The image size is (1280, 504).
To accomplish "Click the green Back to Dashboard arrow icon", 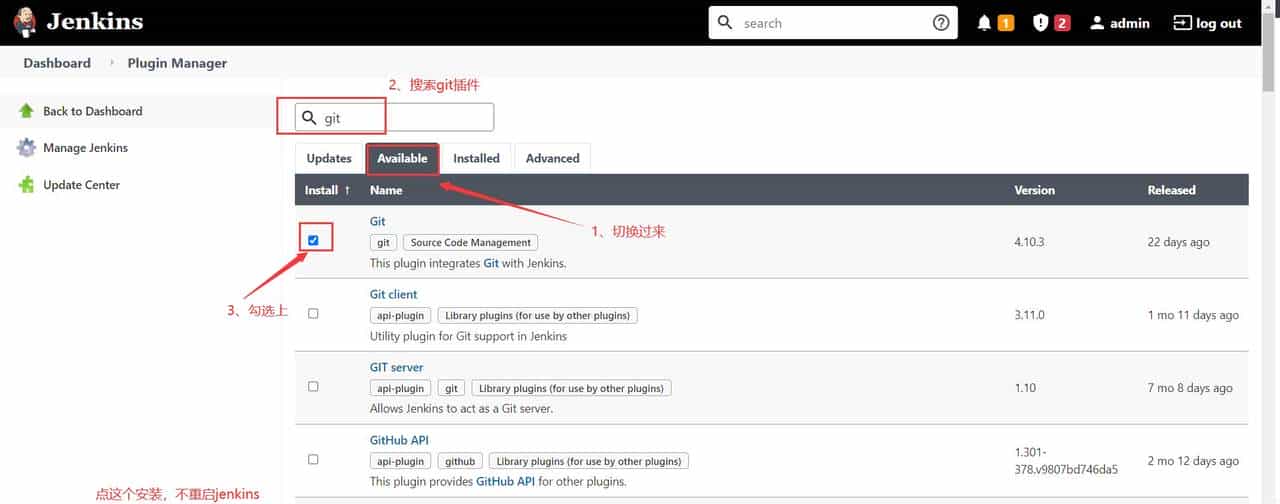I will coord(27,111).
